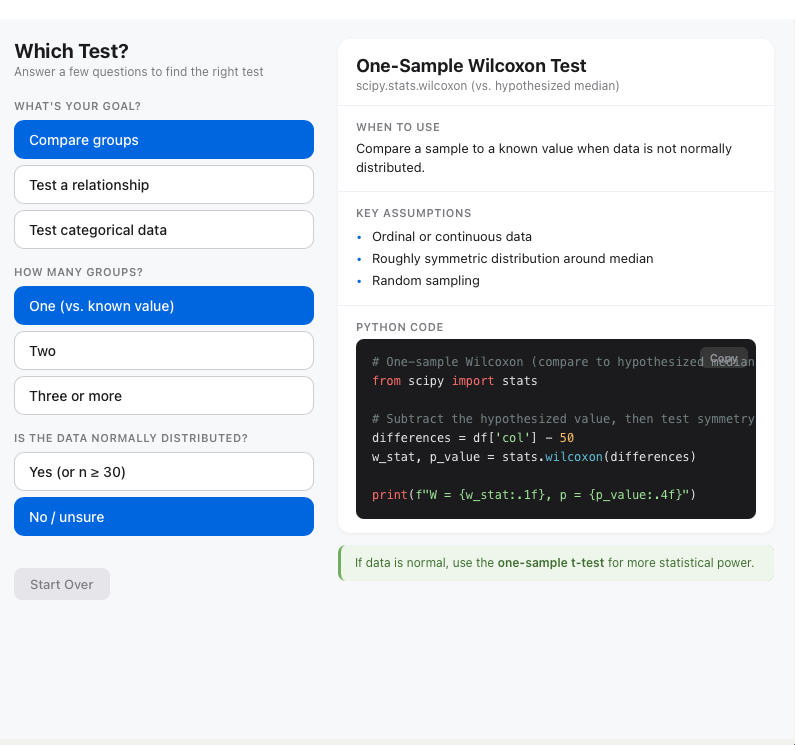Click the One-Sample Wilcoxon Test title
Image resolution: width=795 pixels, height=745 pixels.
tap(471, 65)
